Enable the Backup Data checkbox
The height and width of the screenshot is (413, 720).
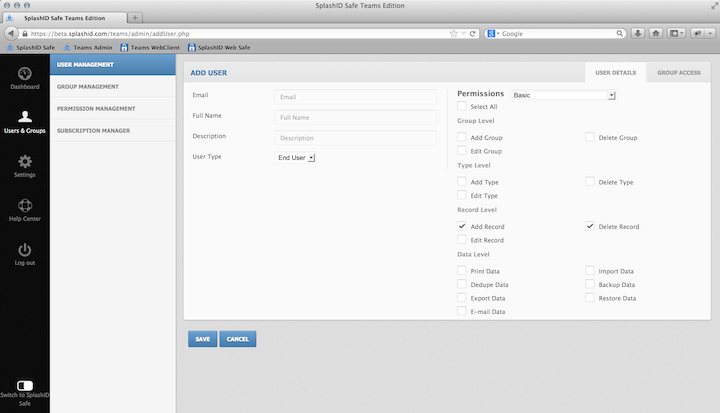coord(590,284)
